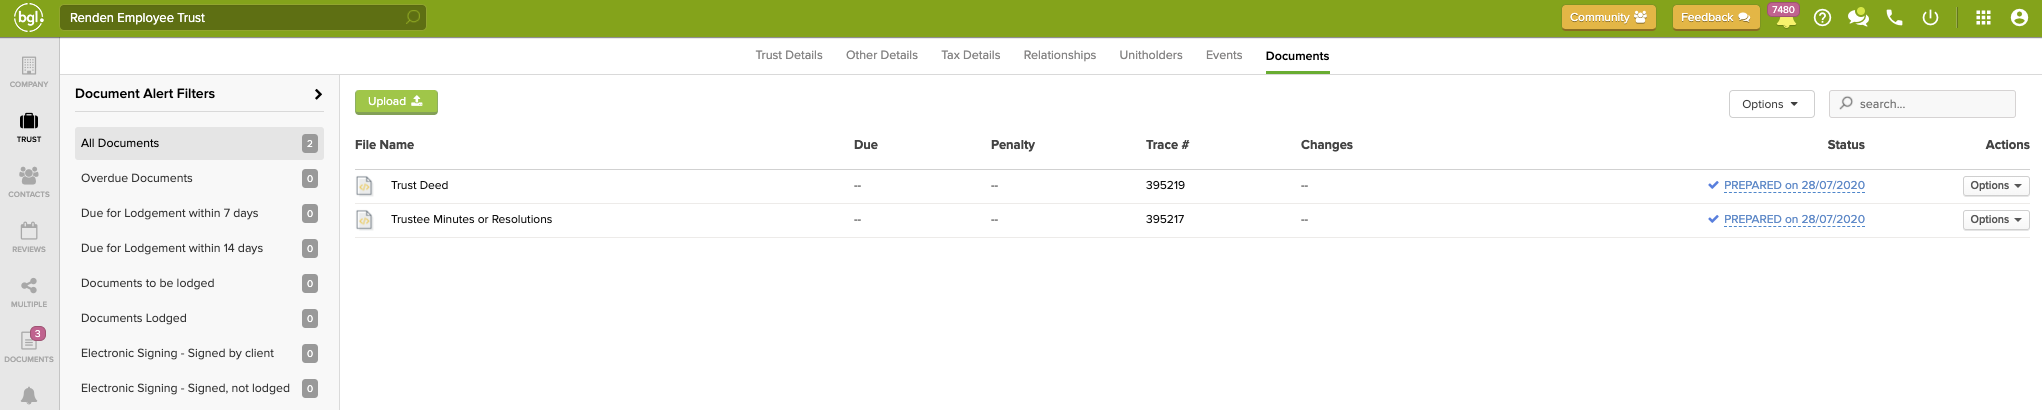Expand Document Alert Filters chevron
2042x410 pixels.
(318, 94)
